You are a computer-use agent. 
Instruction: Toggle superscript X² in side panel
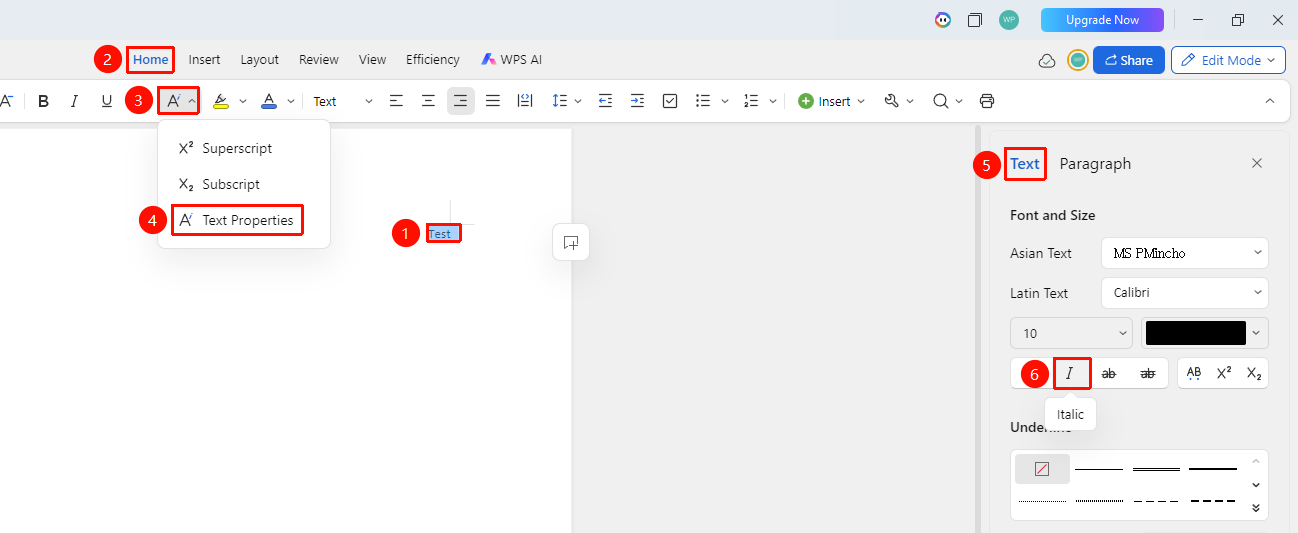(x=1224, y=373)
